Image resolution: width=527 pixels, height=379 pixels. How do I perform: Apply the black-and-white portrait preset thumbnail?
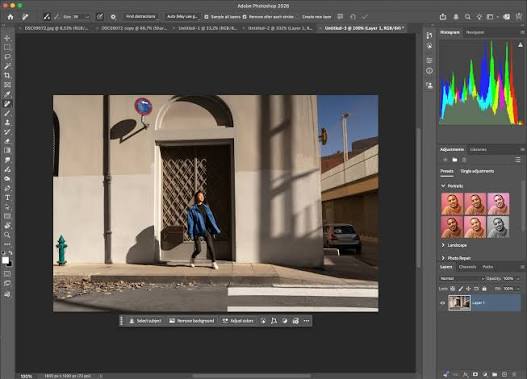pyautogui.click(x=498, y=227)
